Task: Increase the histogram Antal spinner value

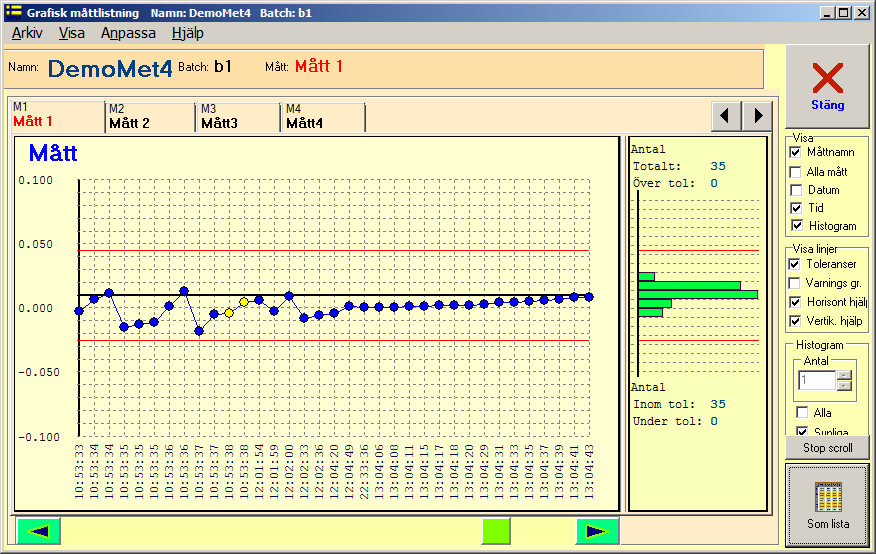Action: tap(844, 375)
